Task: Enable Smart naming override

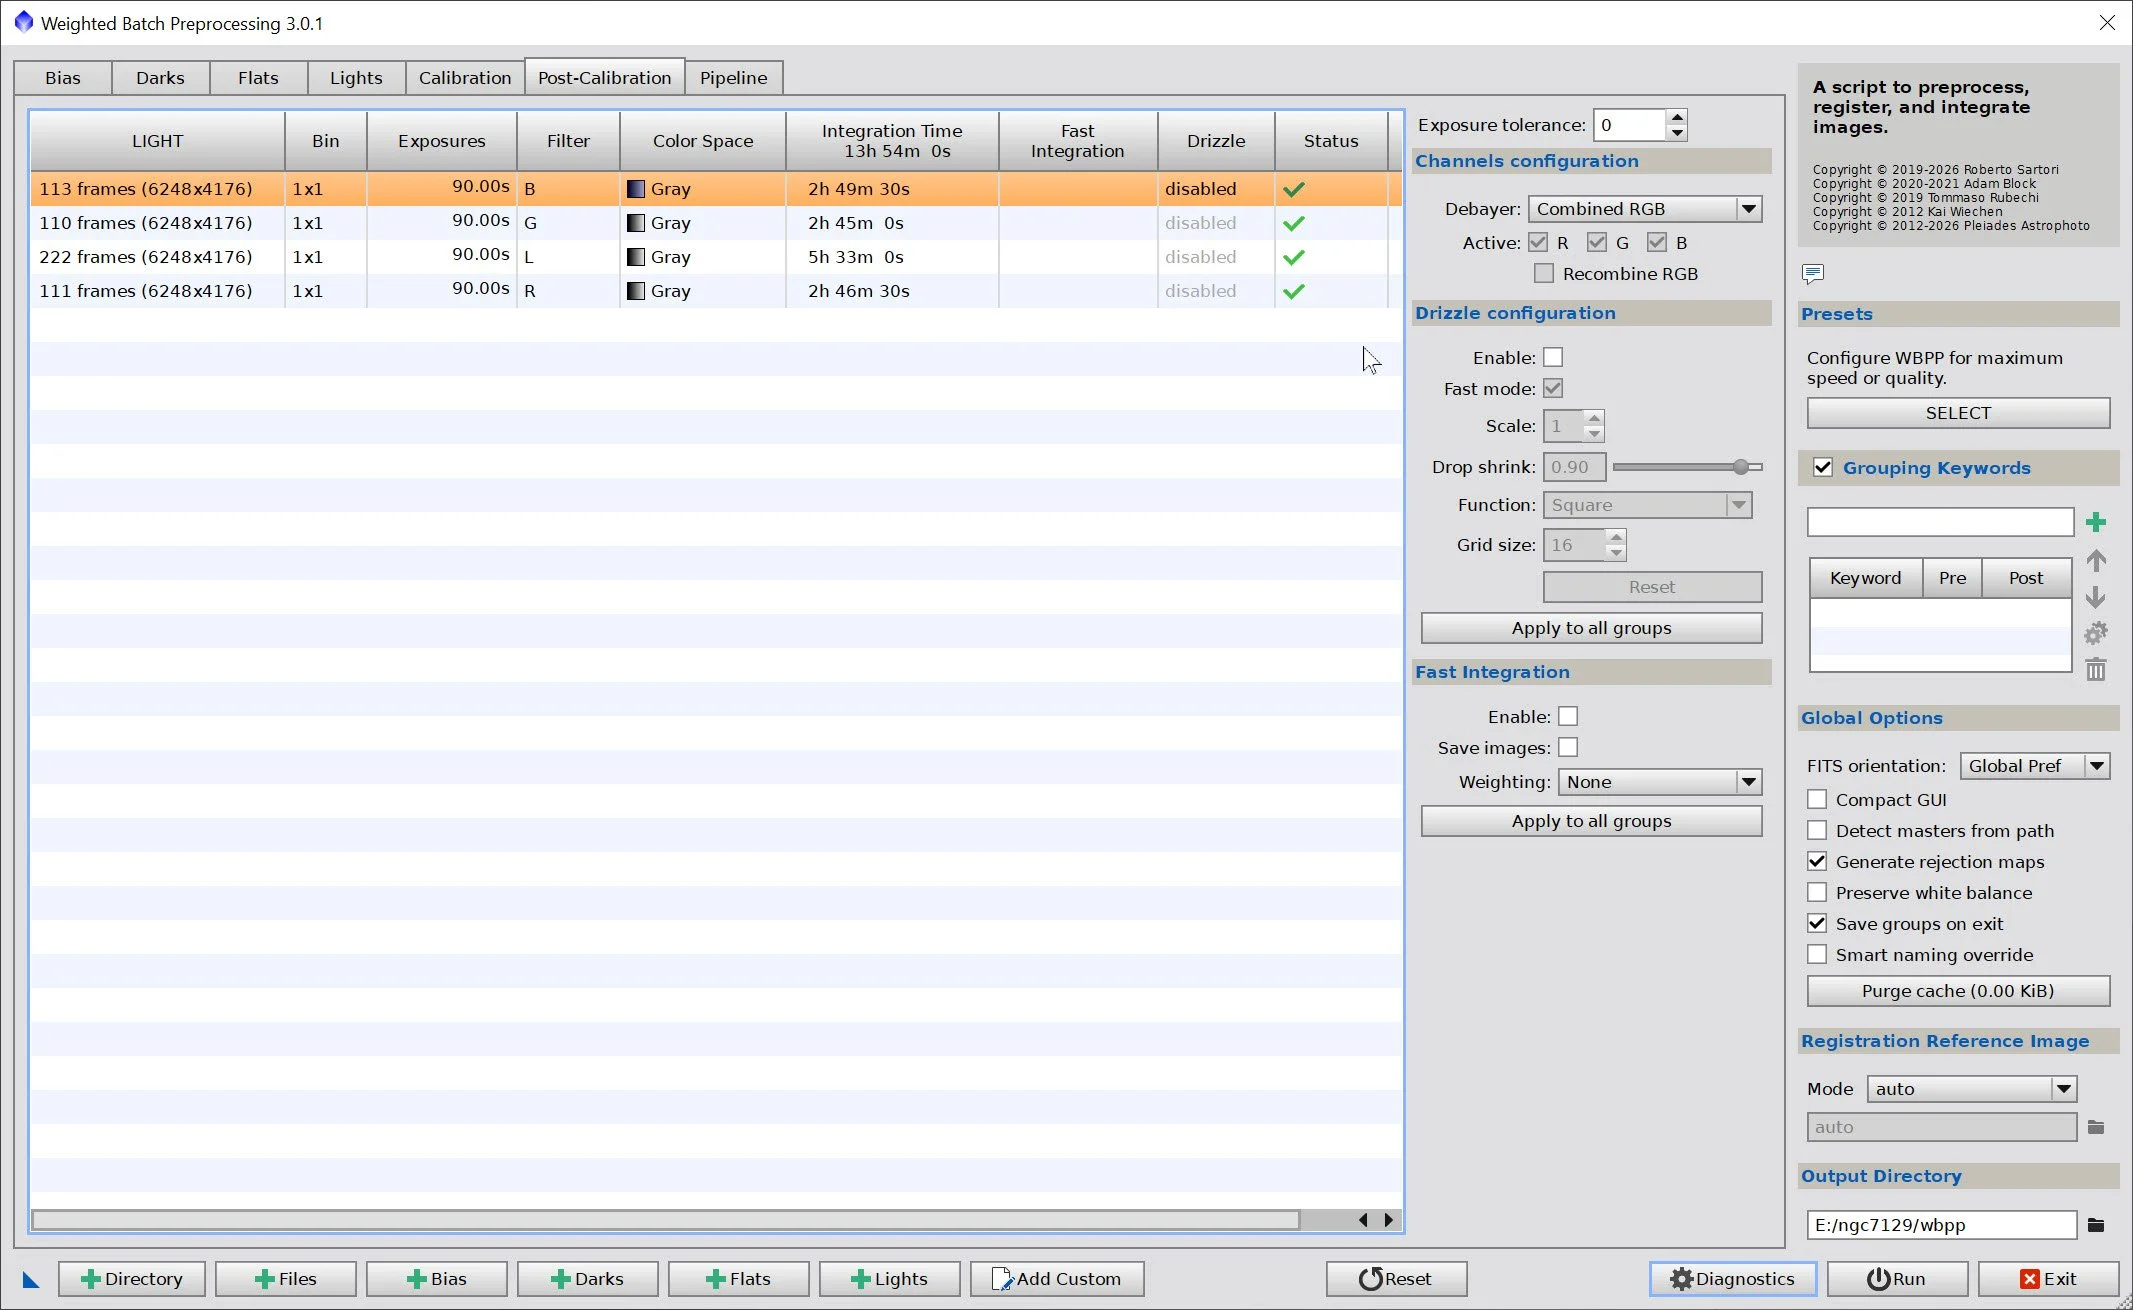Action: point(1817,954)
